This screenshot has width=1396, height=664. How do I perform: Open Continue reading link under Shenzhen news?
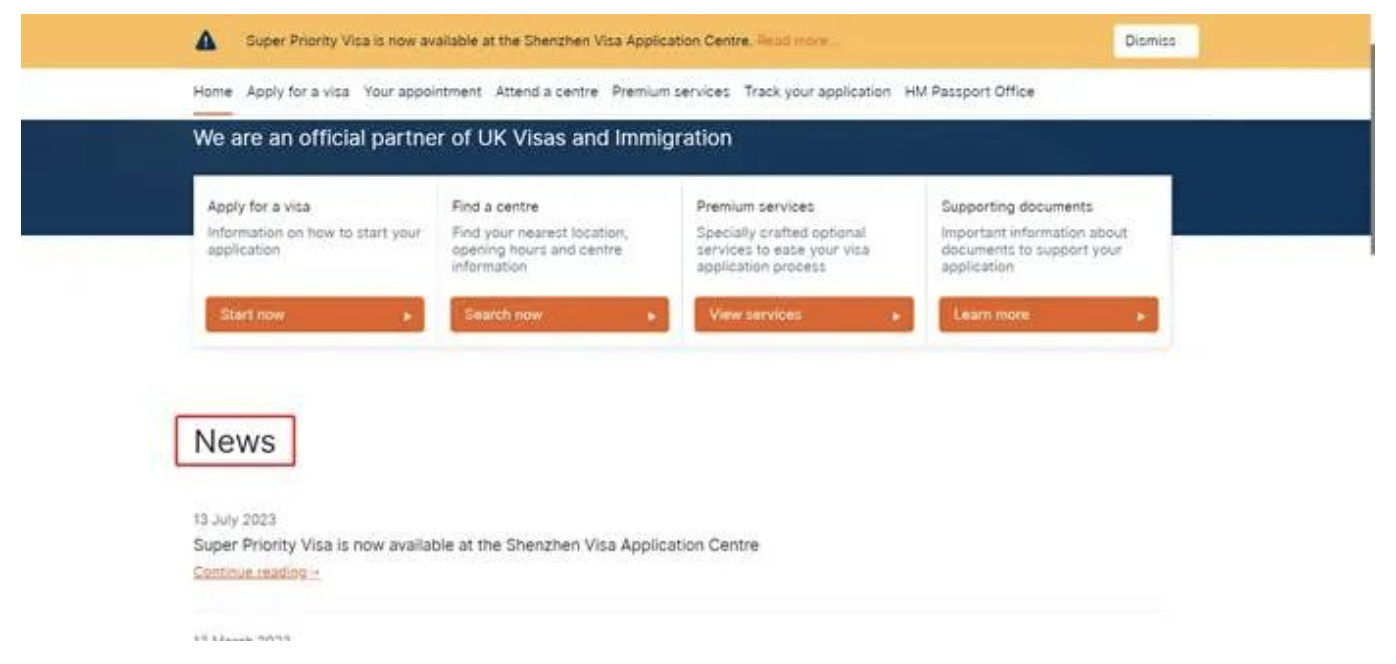coord(257,572)
